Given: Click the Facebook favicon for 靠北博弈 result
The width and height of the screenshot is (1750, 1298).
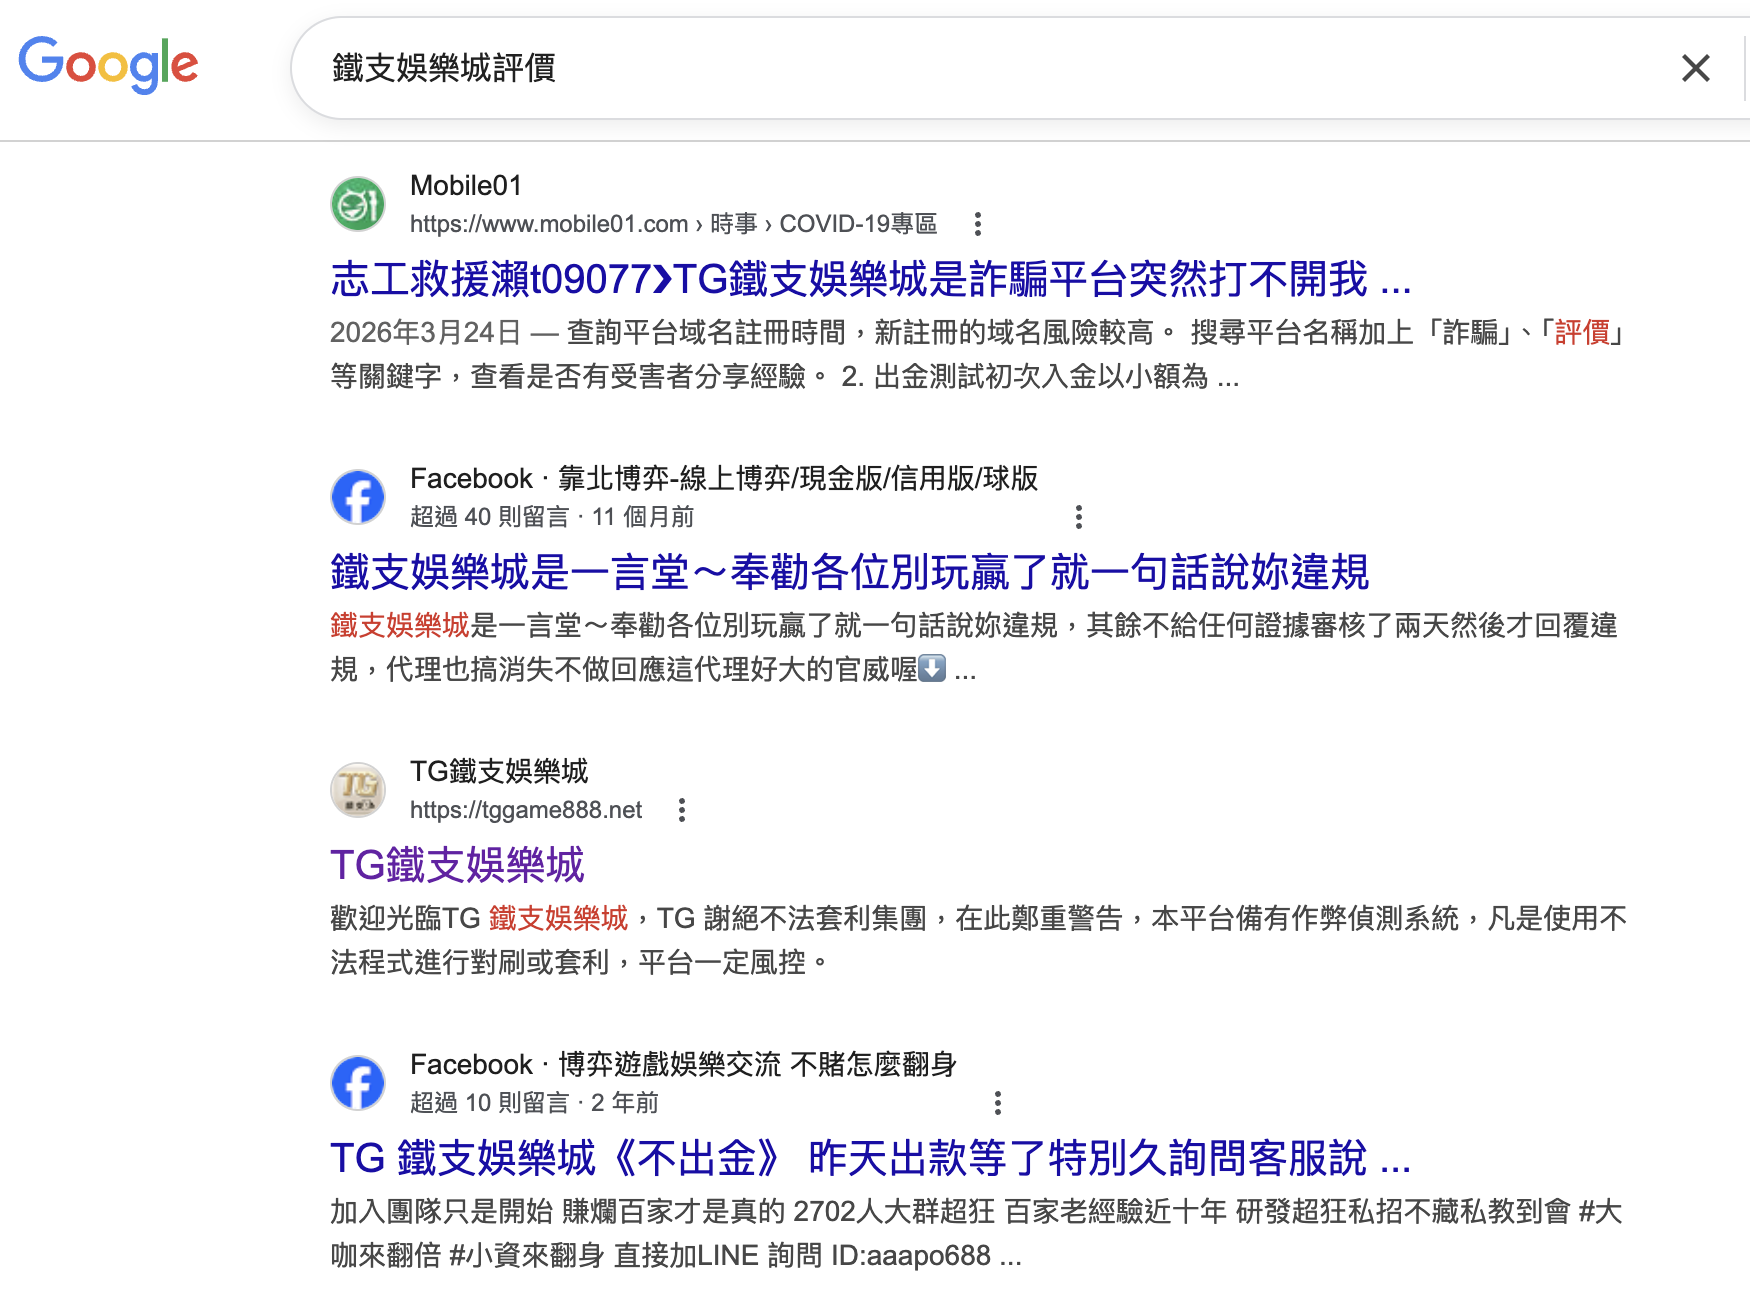Looking at the screenshot, I should (x=358, y=497).
